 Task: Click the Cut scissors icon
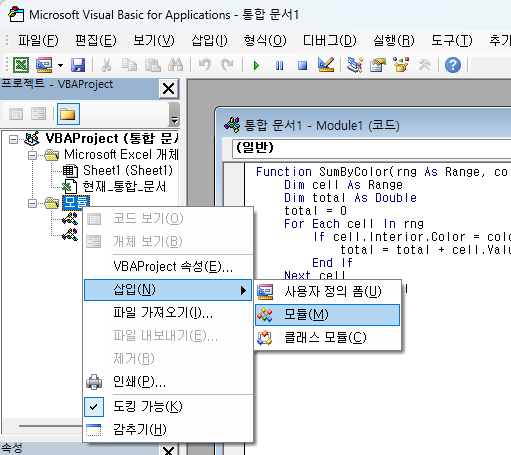106,65
